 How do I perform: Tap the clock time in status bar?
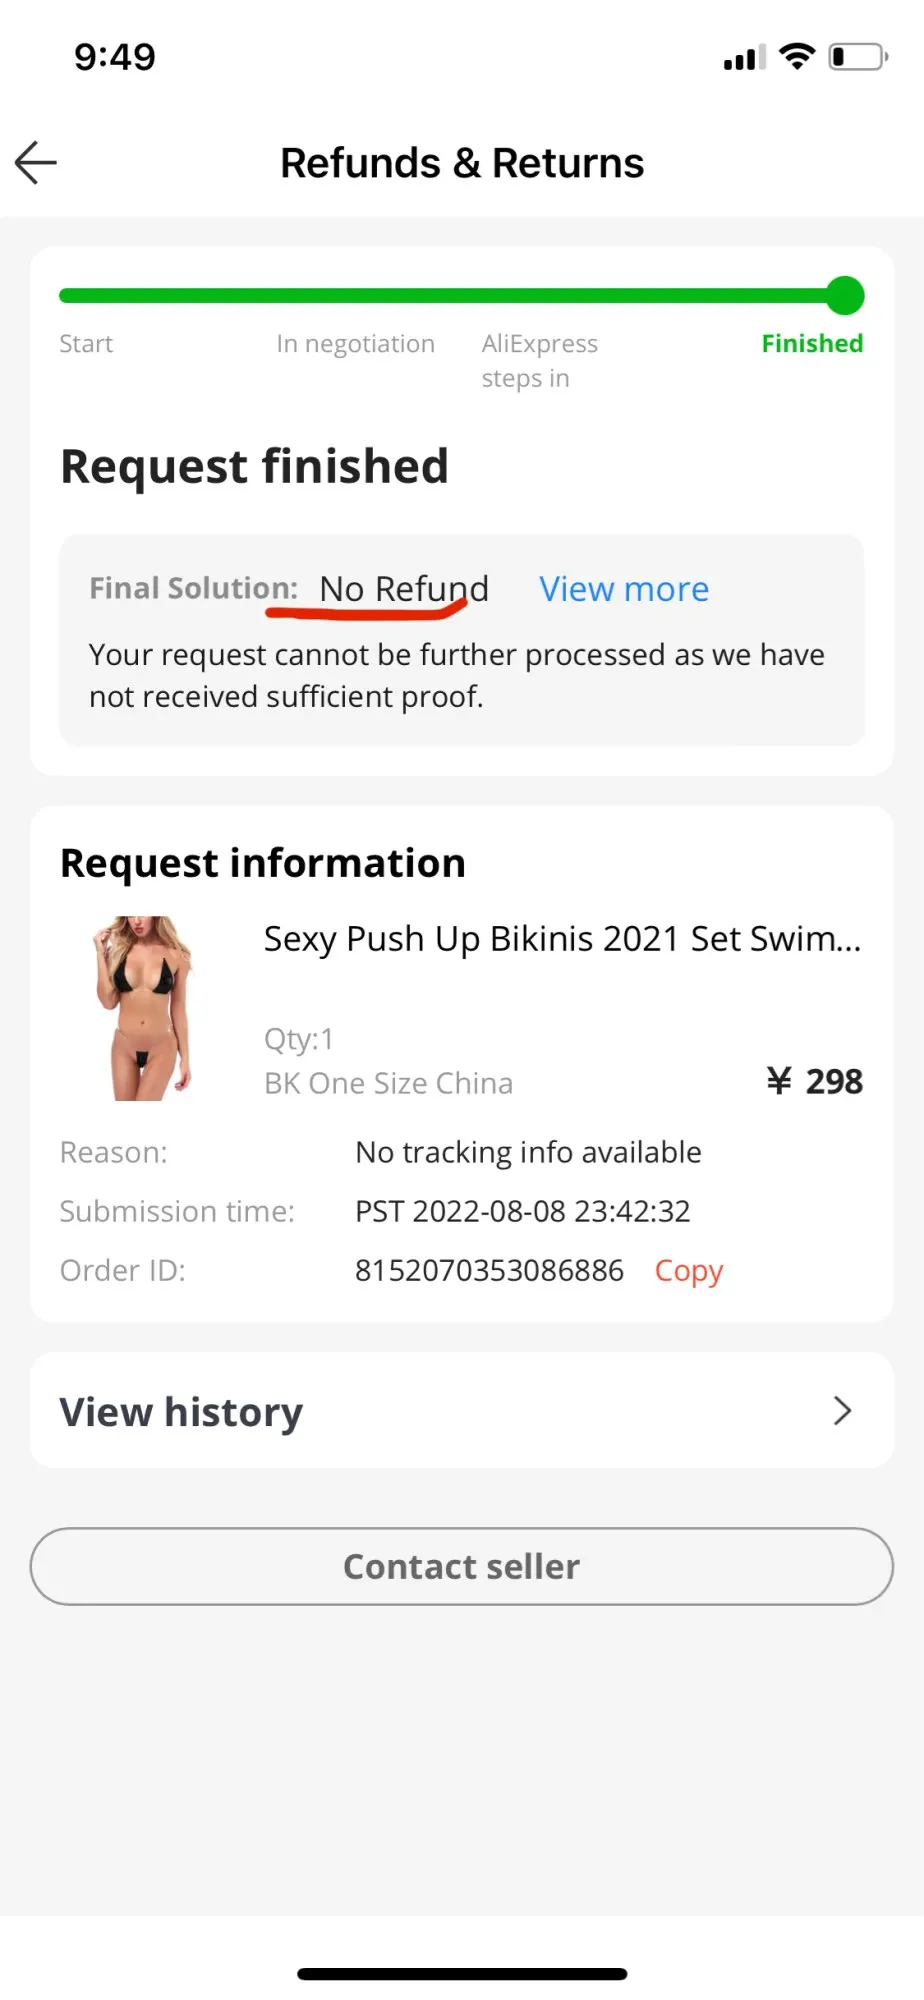pyautogui.click(x=115, y=57)
